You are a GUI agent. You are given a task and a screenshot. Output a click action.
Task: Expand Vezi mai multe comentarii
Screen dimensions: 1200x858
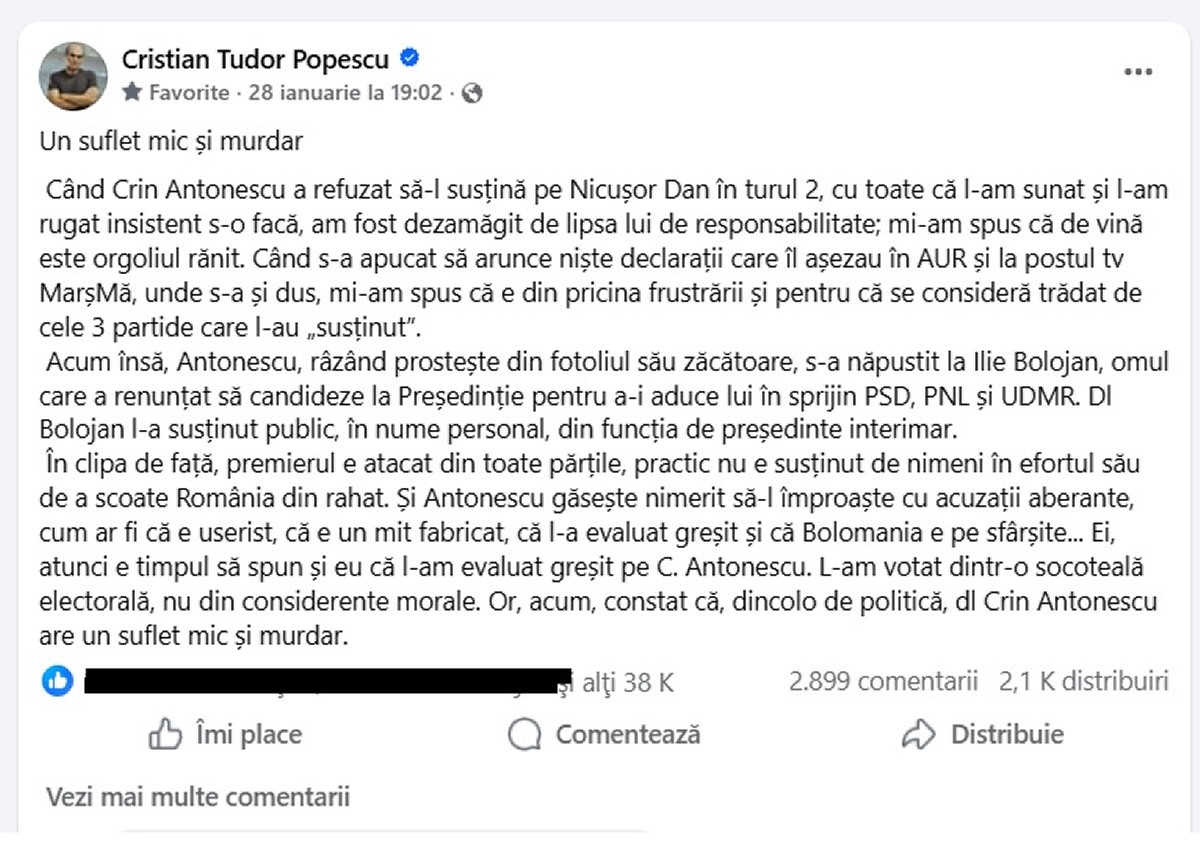[x=198, y=796]
